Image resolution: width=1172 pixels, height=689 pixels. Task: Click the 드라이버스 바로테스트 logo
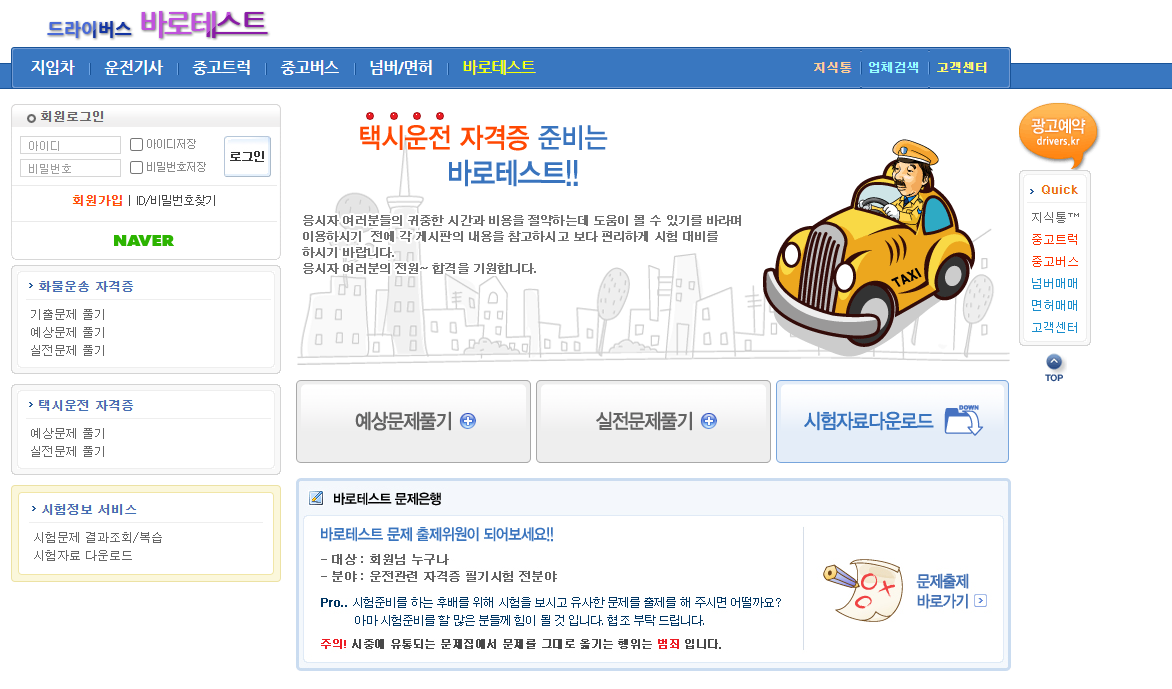(x=157, y=25)
